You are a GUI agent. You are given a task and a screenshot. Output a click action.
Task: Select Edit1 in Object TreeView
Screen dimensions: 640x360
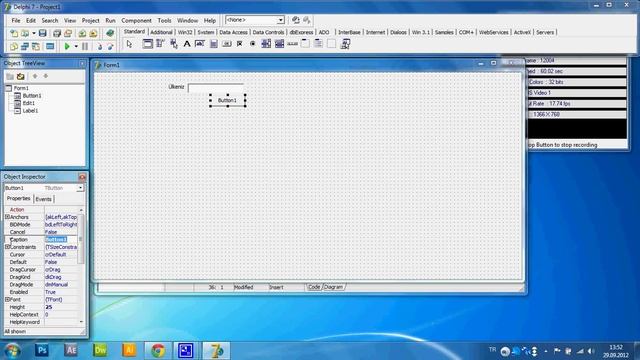coord(29,103)
